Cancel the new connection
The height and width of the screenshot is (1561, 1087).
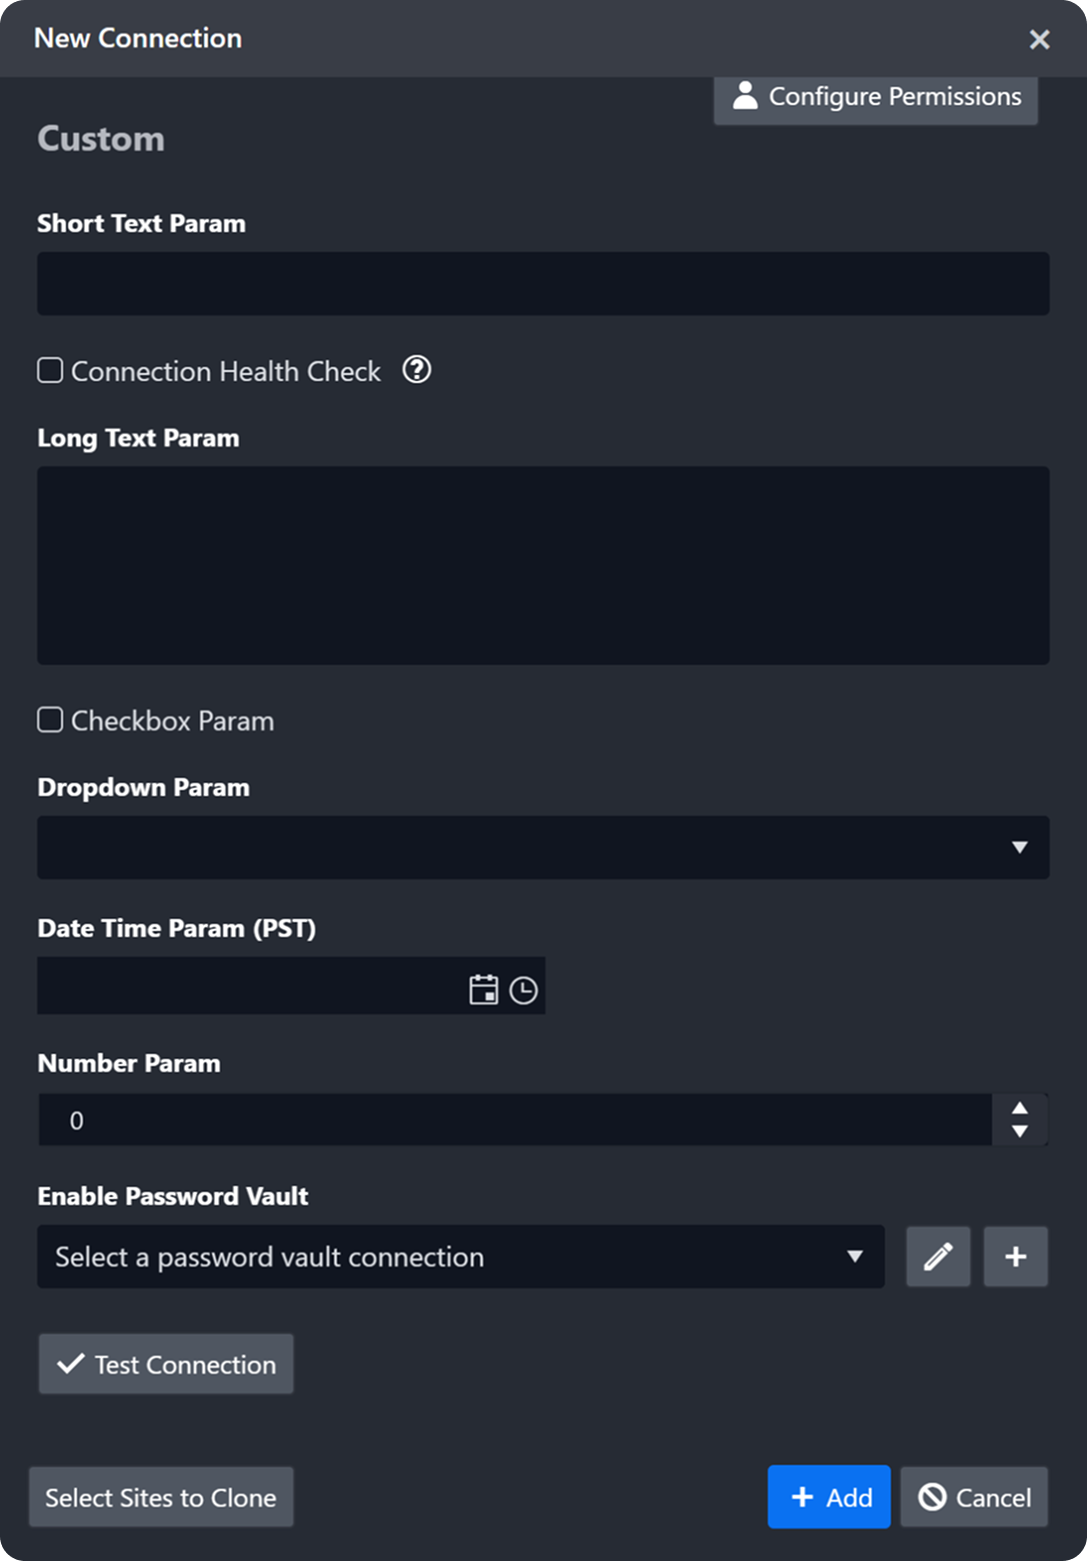point(974,1497)
